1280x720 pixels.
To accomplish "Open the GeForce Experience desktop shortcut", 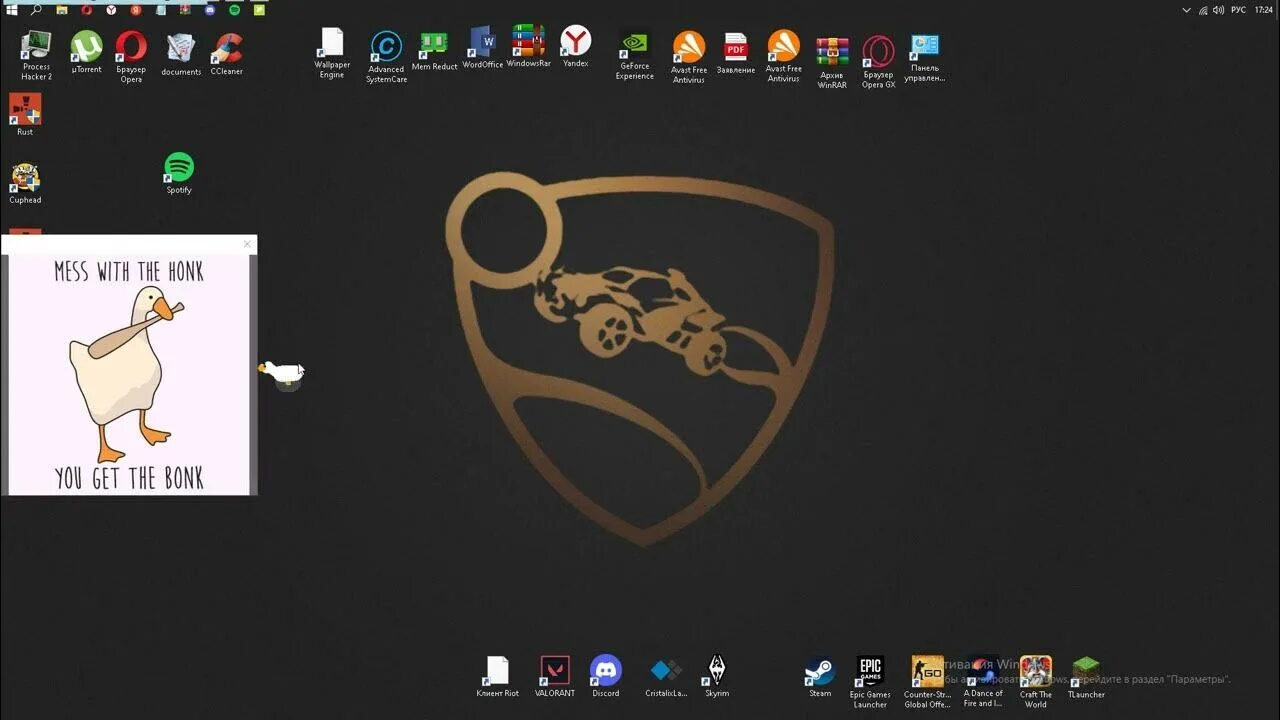I will (x=634, y=56).
